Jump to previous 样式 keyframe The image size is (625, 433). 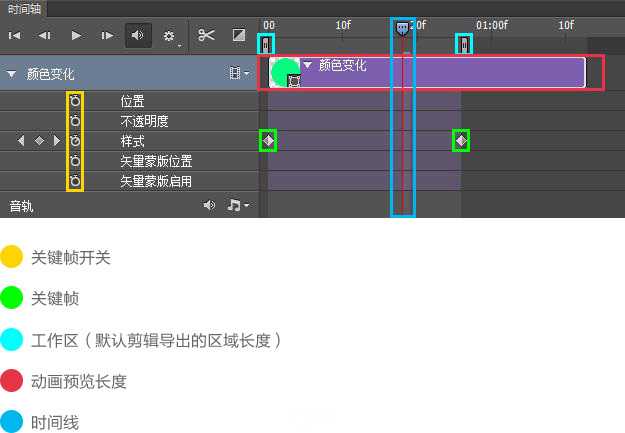click(x=21, y=141)
